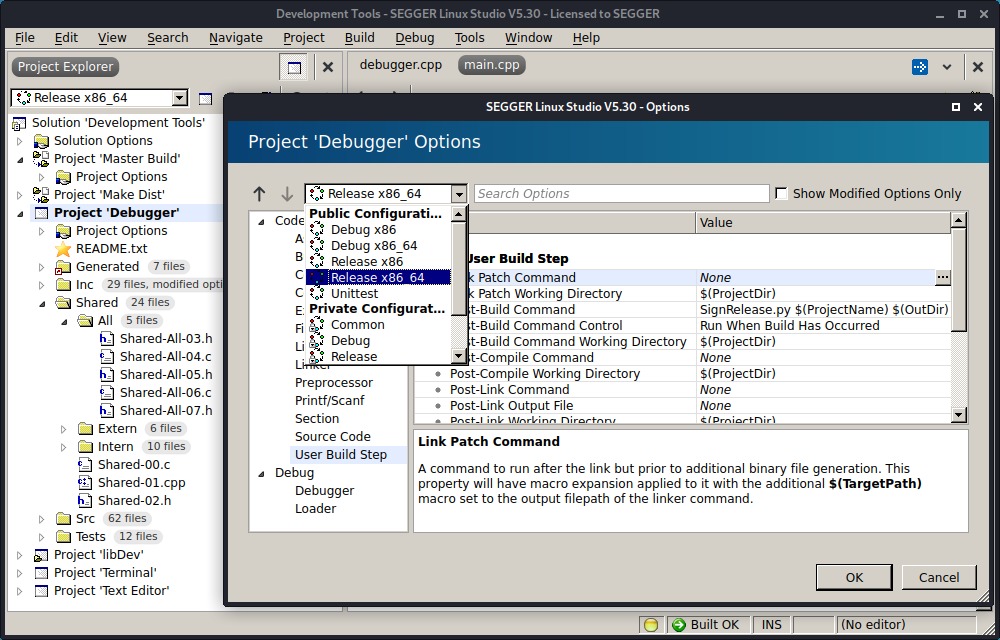Select the Preprocessor options category

click(x=334, y=382)
